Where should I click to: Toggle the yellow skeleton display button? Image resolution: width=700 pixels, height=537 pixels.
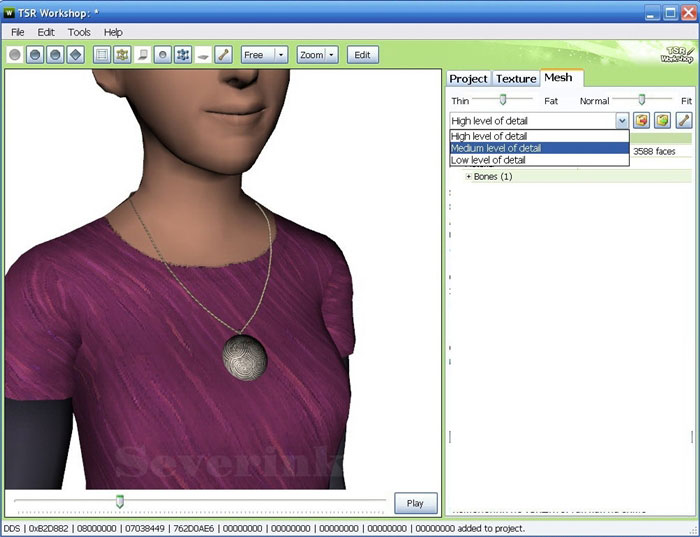[122, 55]
